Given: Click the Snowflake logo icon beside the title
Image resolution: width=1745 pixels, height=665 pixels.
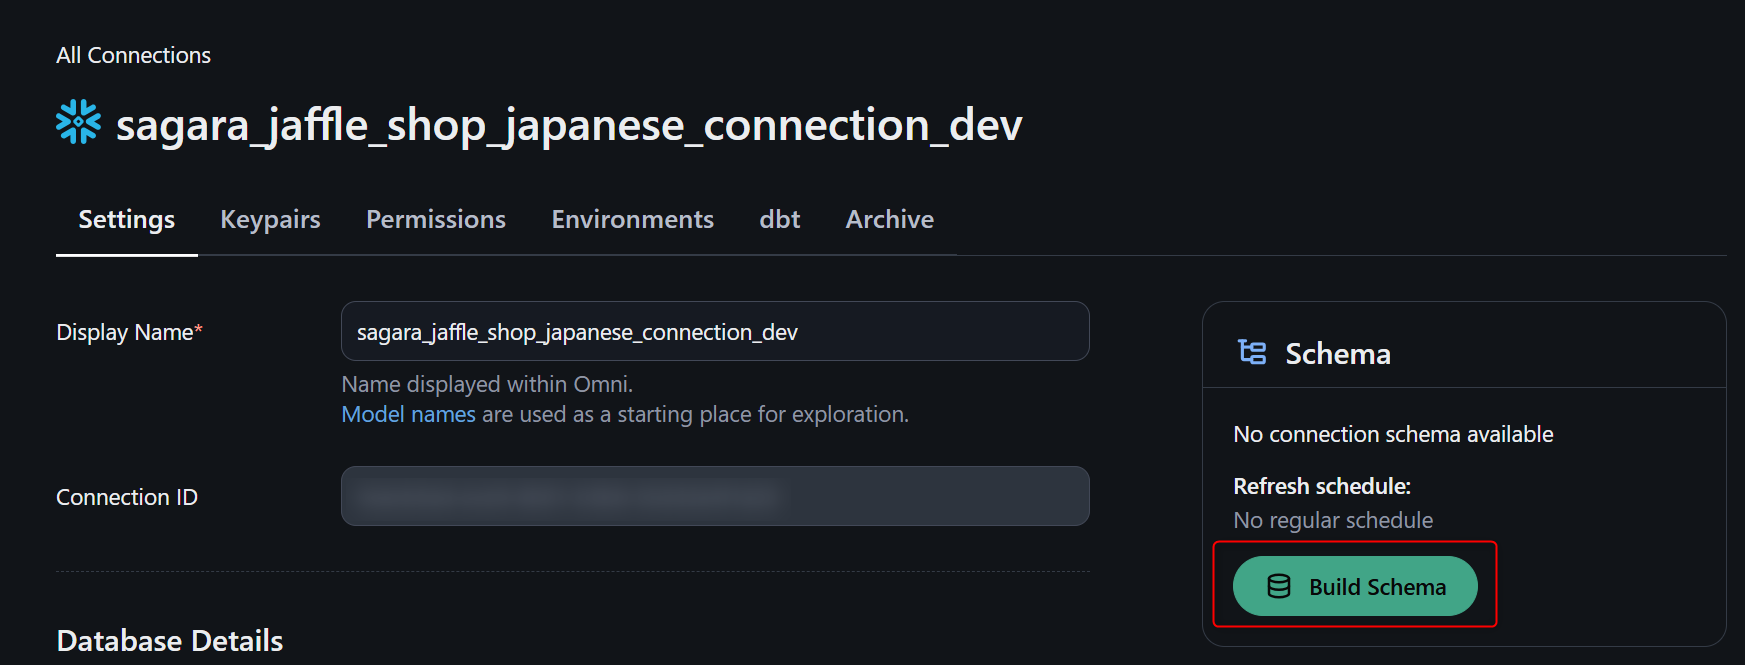Looking at the screenshot, I should click(78, 122).
